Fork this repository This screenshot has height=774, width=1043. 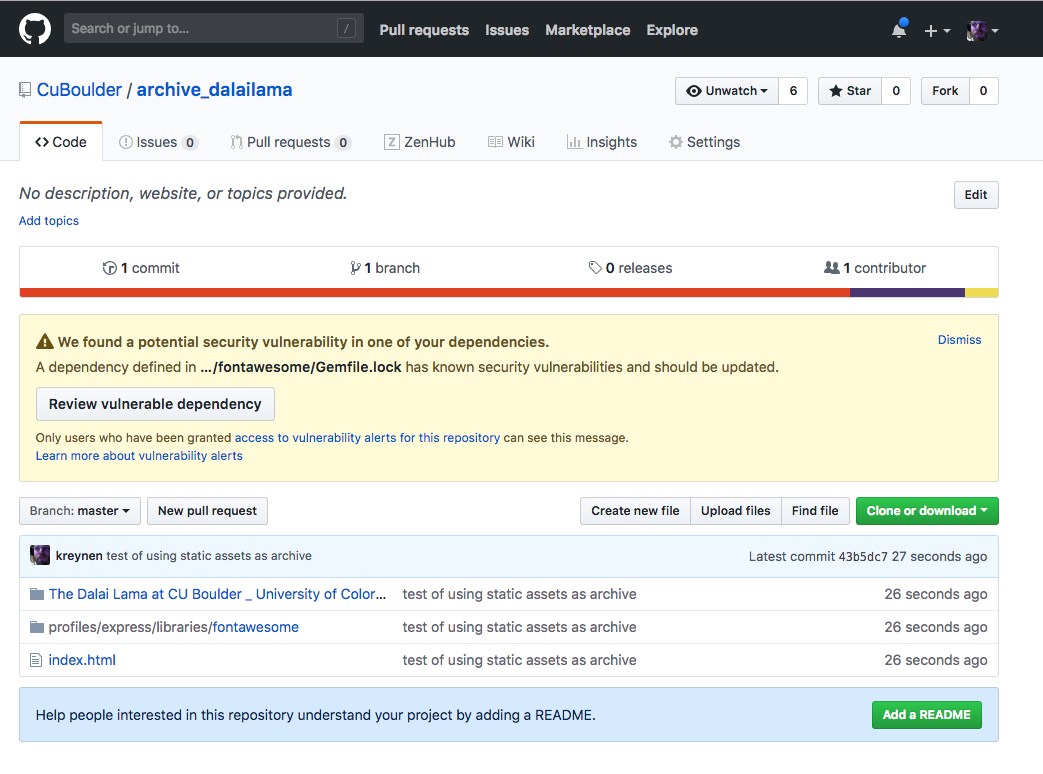coord(945,91)
